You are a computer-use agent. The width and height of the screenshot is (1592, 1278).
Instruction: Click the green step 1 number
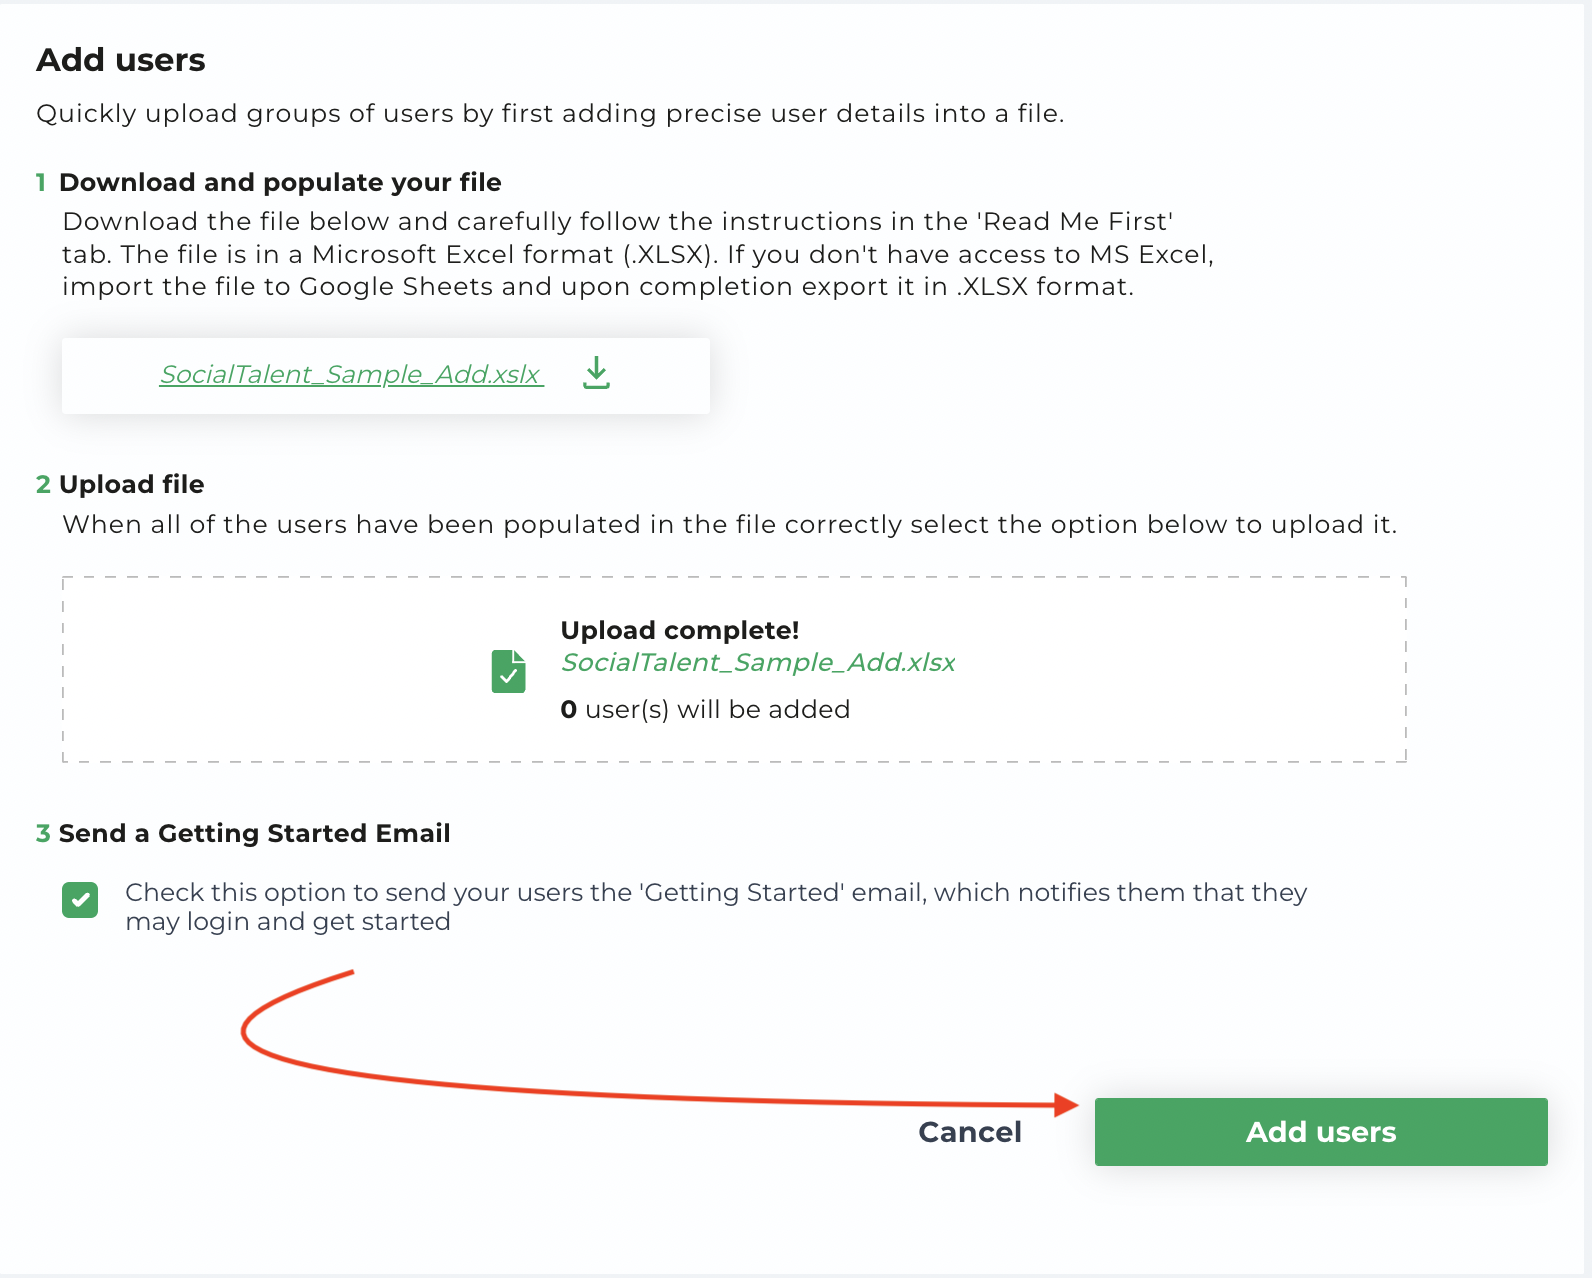(x=41, y=182)
